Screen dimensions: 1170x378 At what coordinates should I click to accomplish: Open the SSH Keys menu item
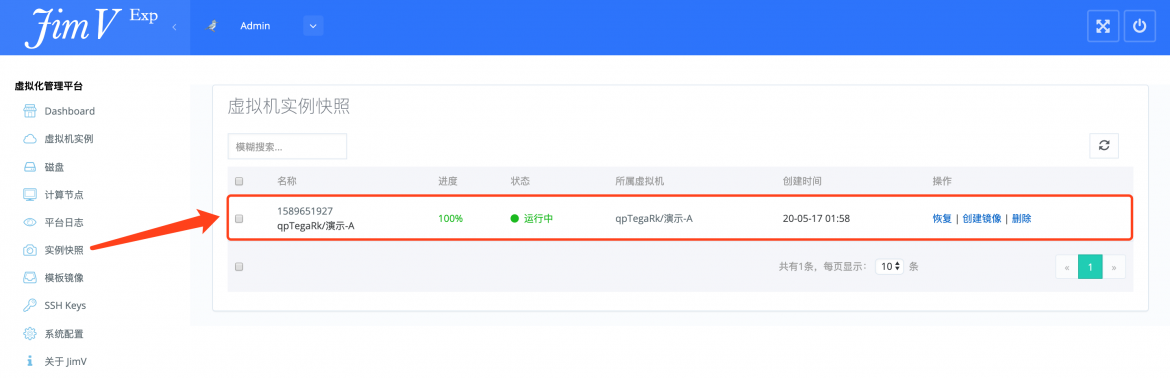(65, 306)
